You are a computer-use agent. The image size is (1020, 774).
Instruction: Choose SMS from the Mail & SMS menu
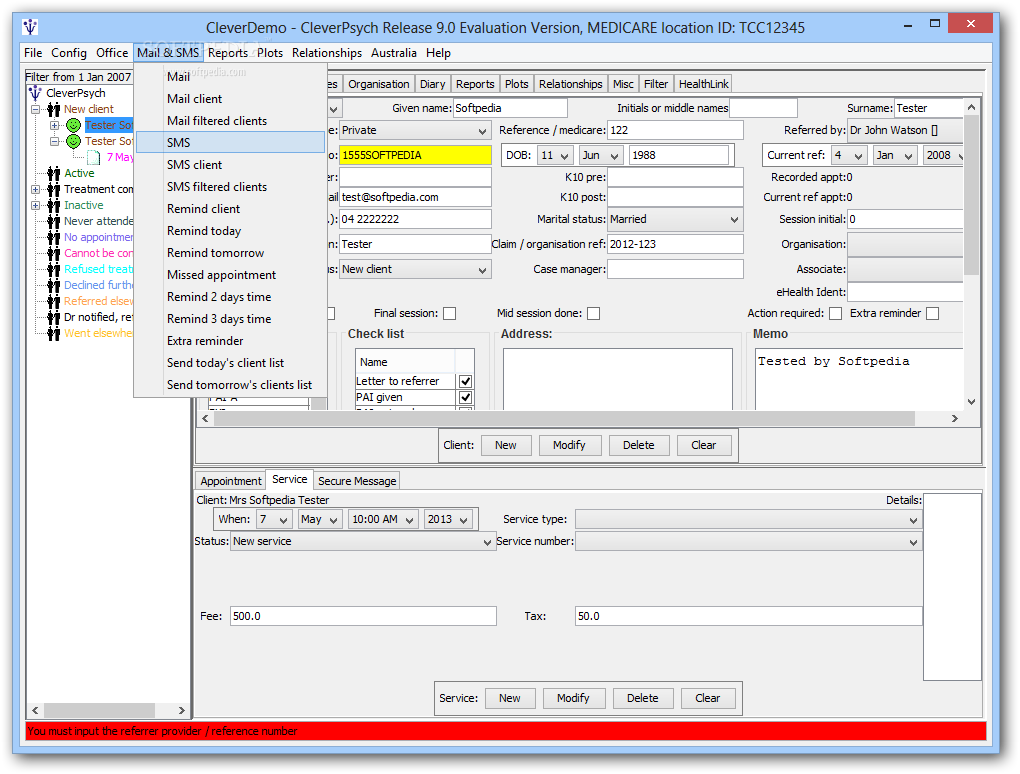click(230, 142)
